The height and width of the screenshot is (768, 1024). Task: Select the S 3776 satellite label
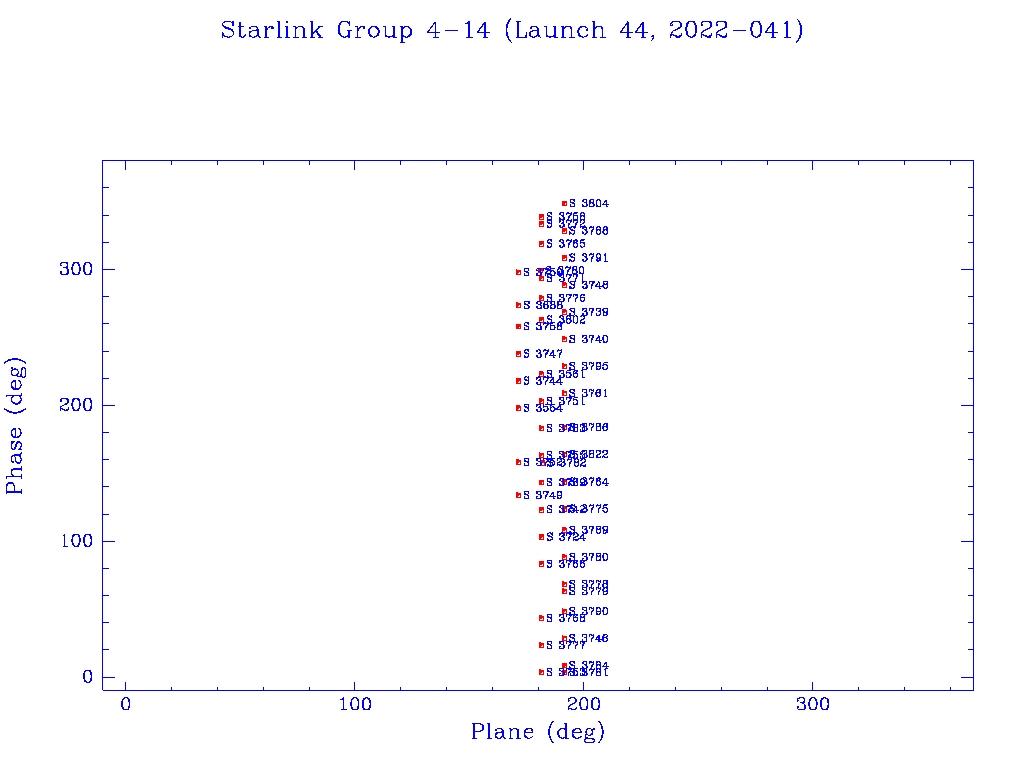(566, 298)
